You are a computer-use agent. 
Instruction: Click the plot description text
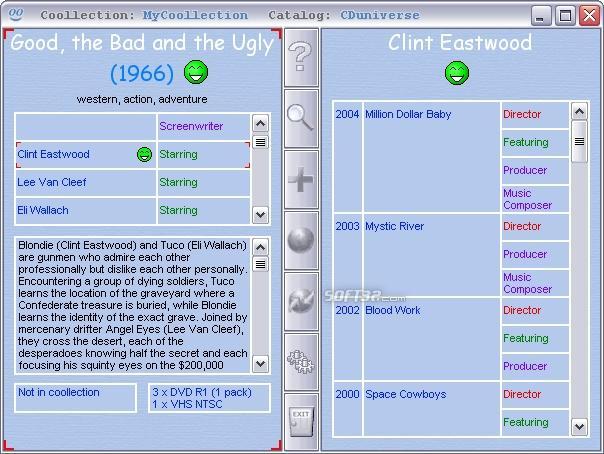[x=133, y=305]
